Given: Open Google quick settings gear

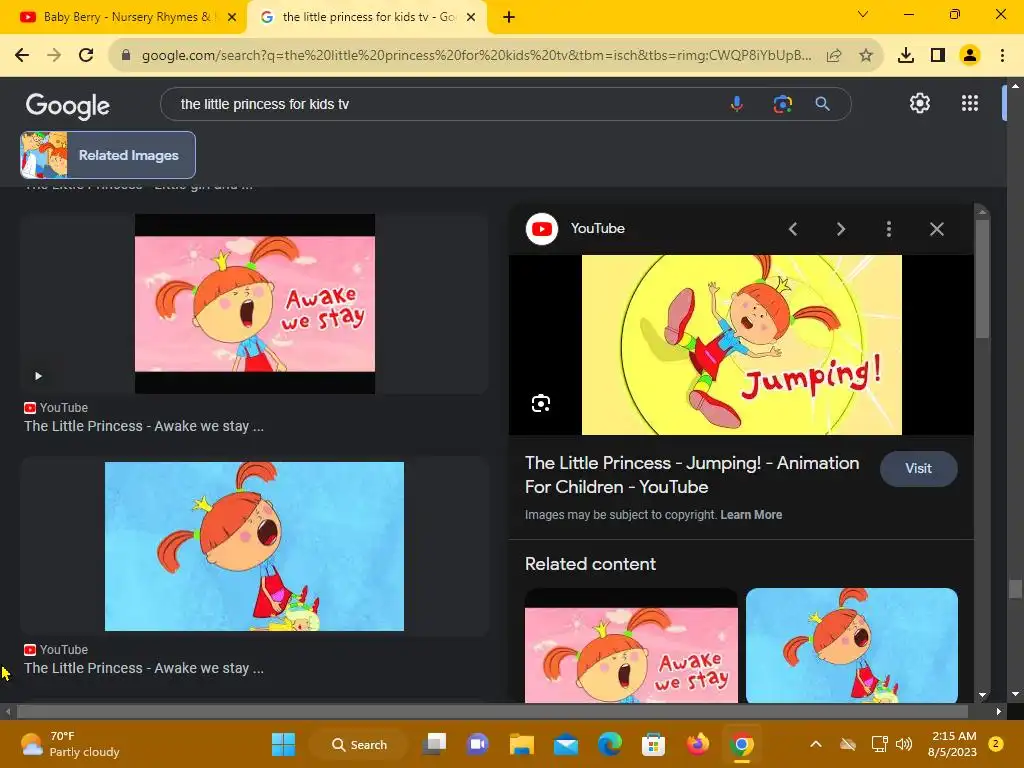Looking at the screenshot, I should (920, 103).
